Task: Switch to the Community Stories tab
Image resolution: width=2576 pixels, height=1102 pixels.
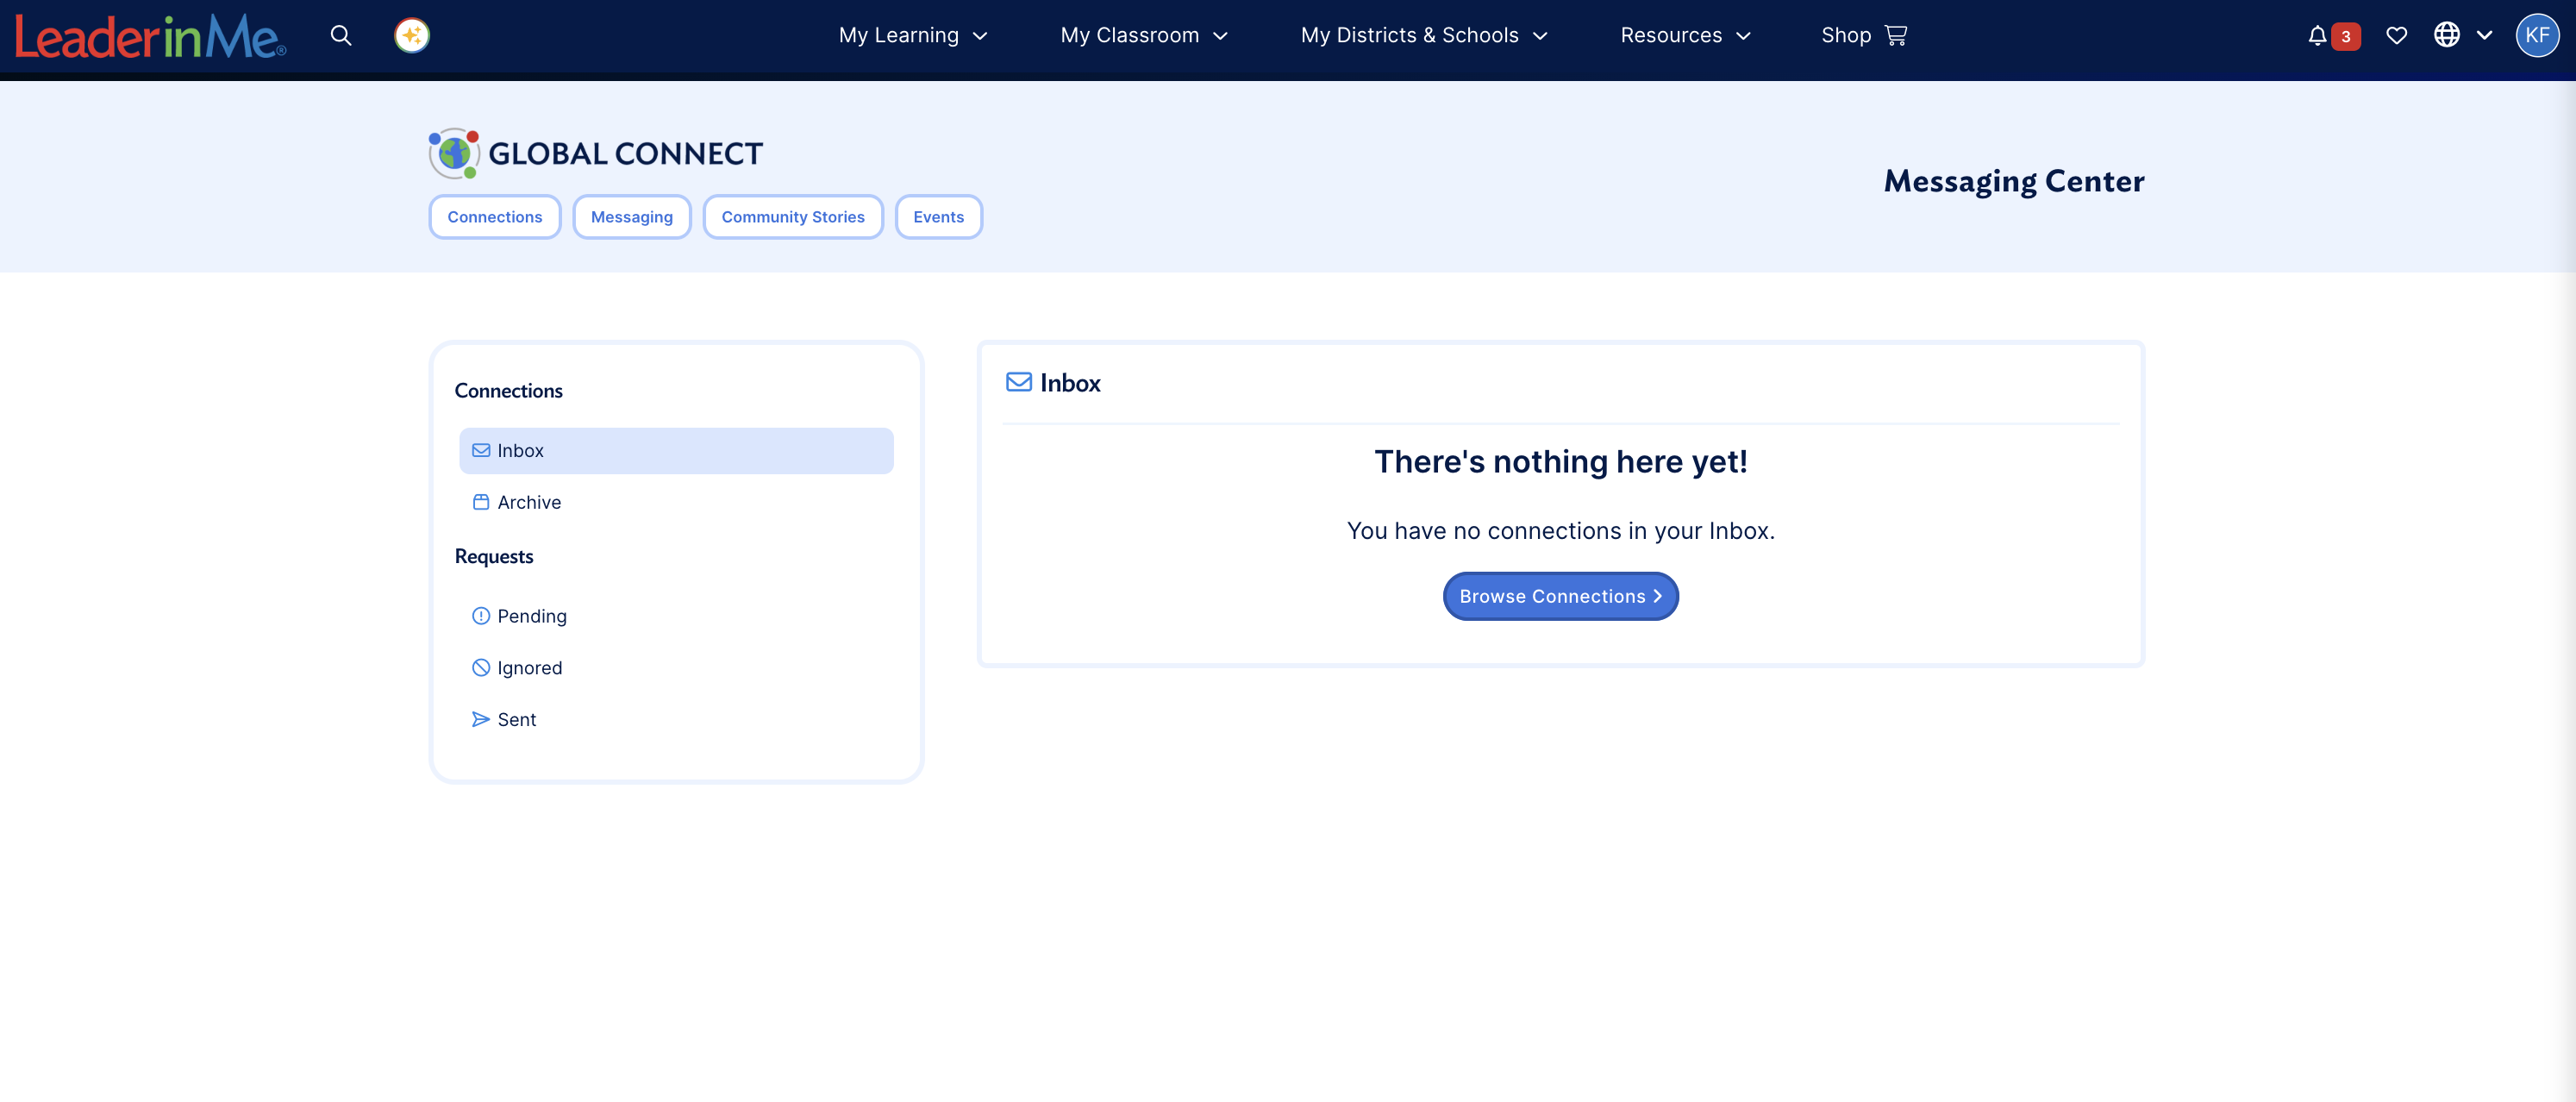Action: click(793, 217)
